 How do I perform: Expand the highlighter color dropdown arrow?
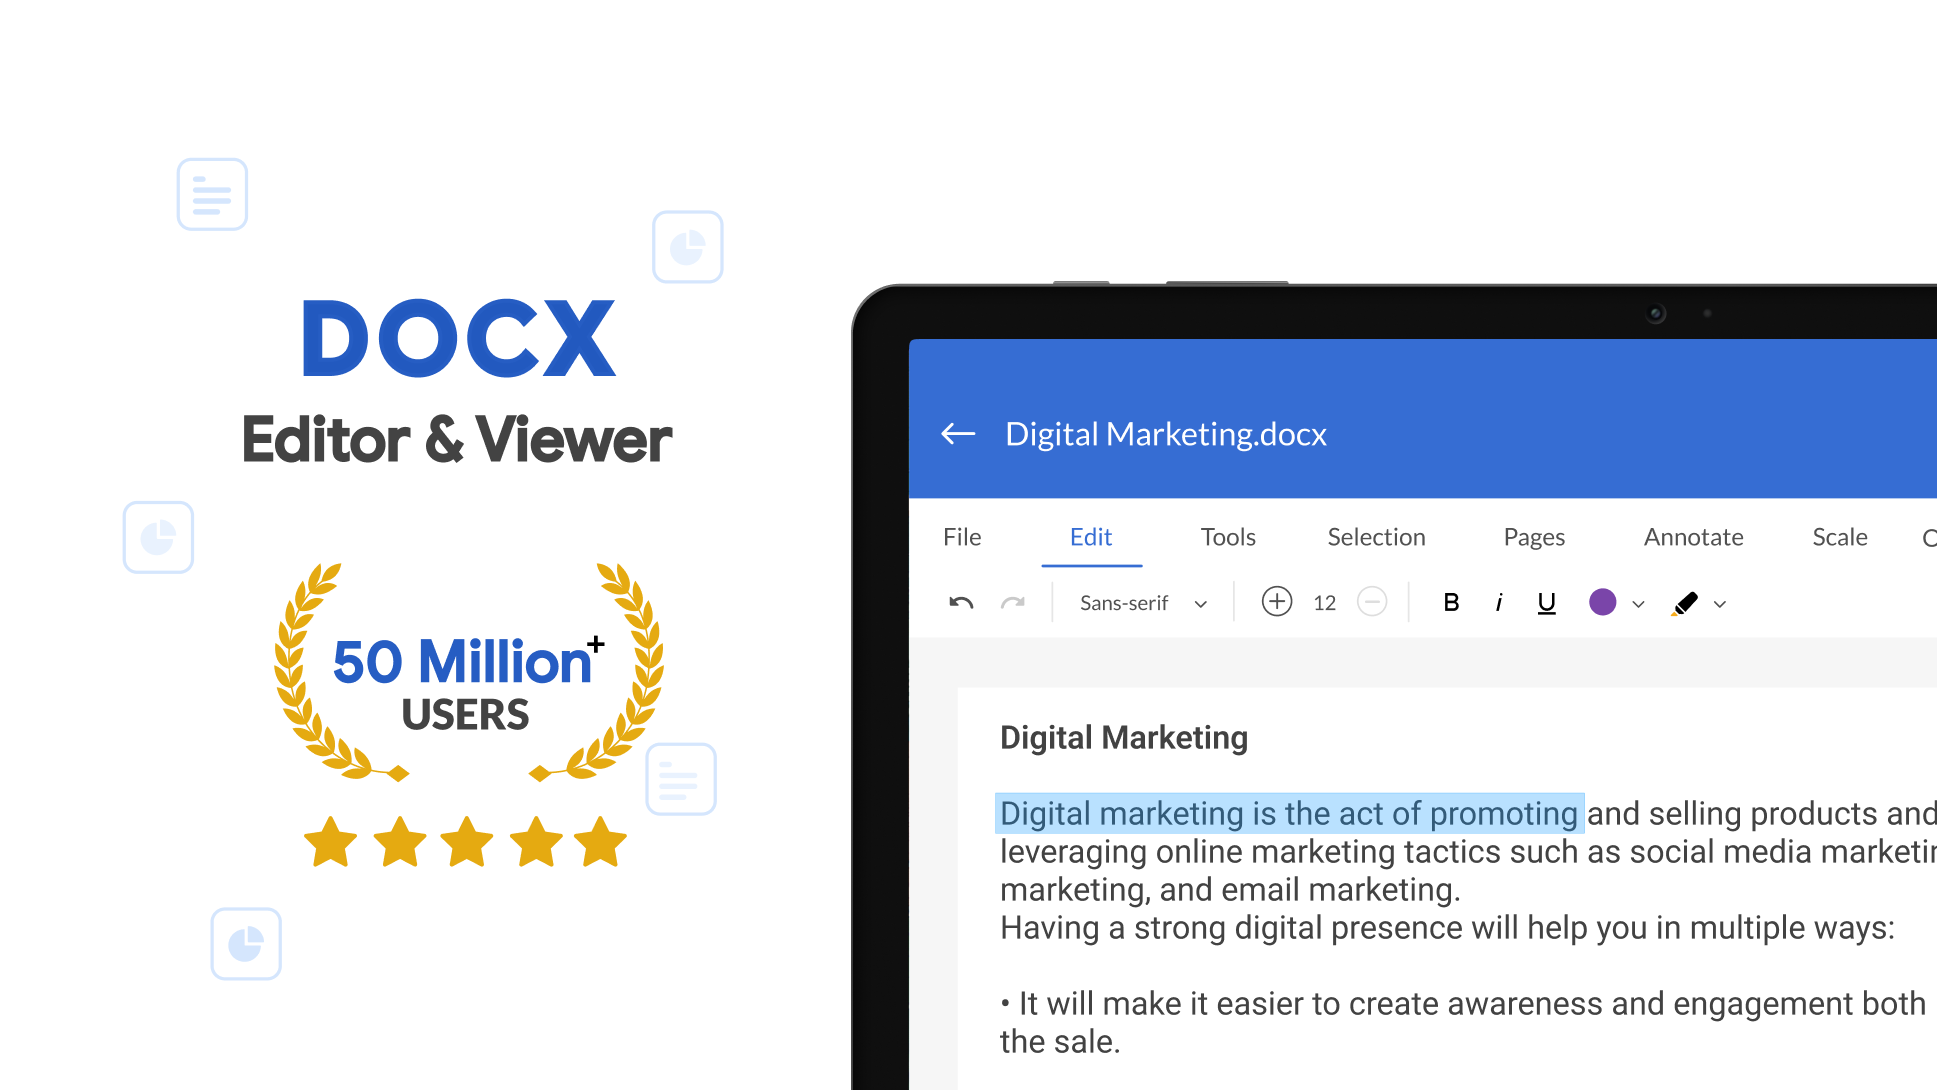(x=1720, y=604)
